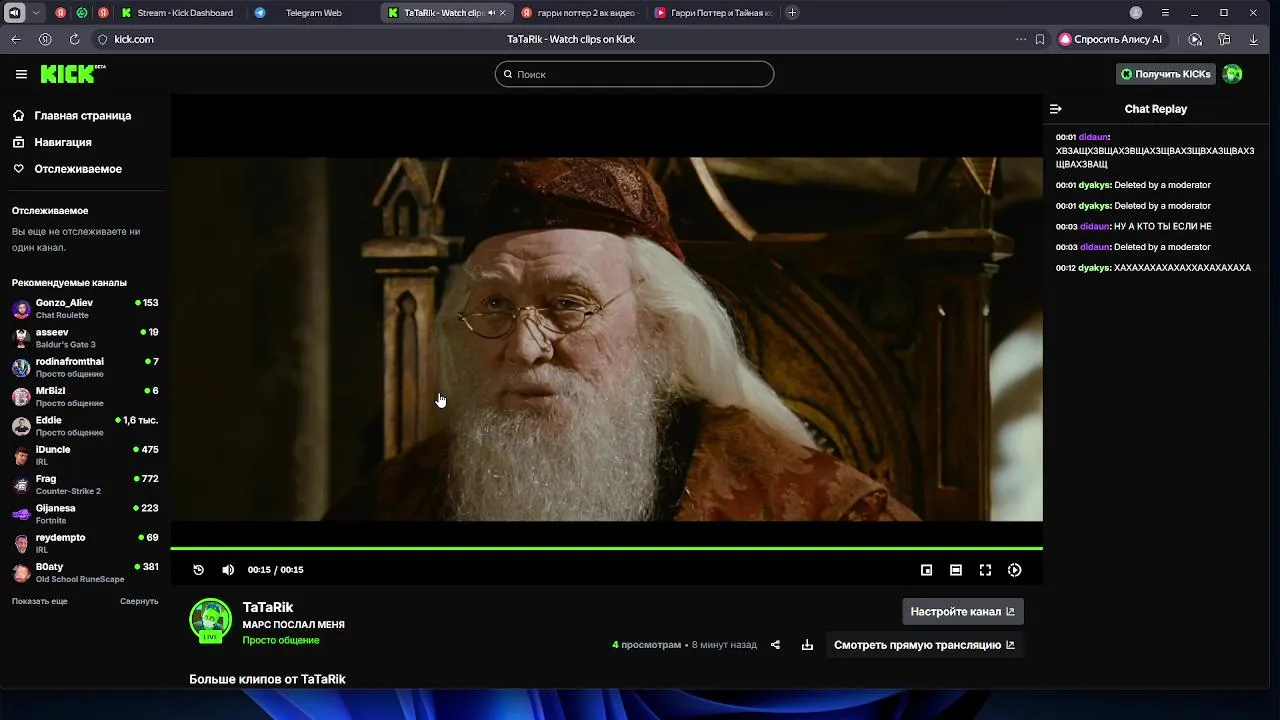Open the Kick hamburger sidebar menu
Screen dimensions: 1280x720
click(x=21, y=74)
